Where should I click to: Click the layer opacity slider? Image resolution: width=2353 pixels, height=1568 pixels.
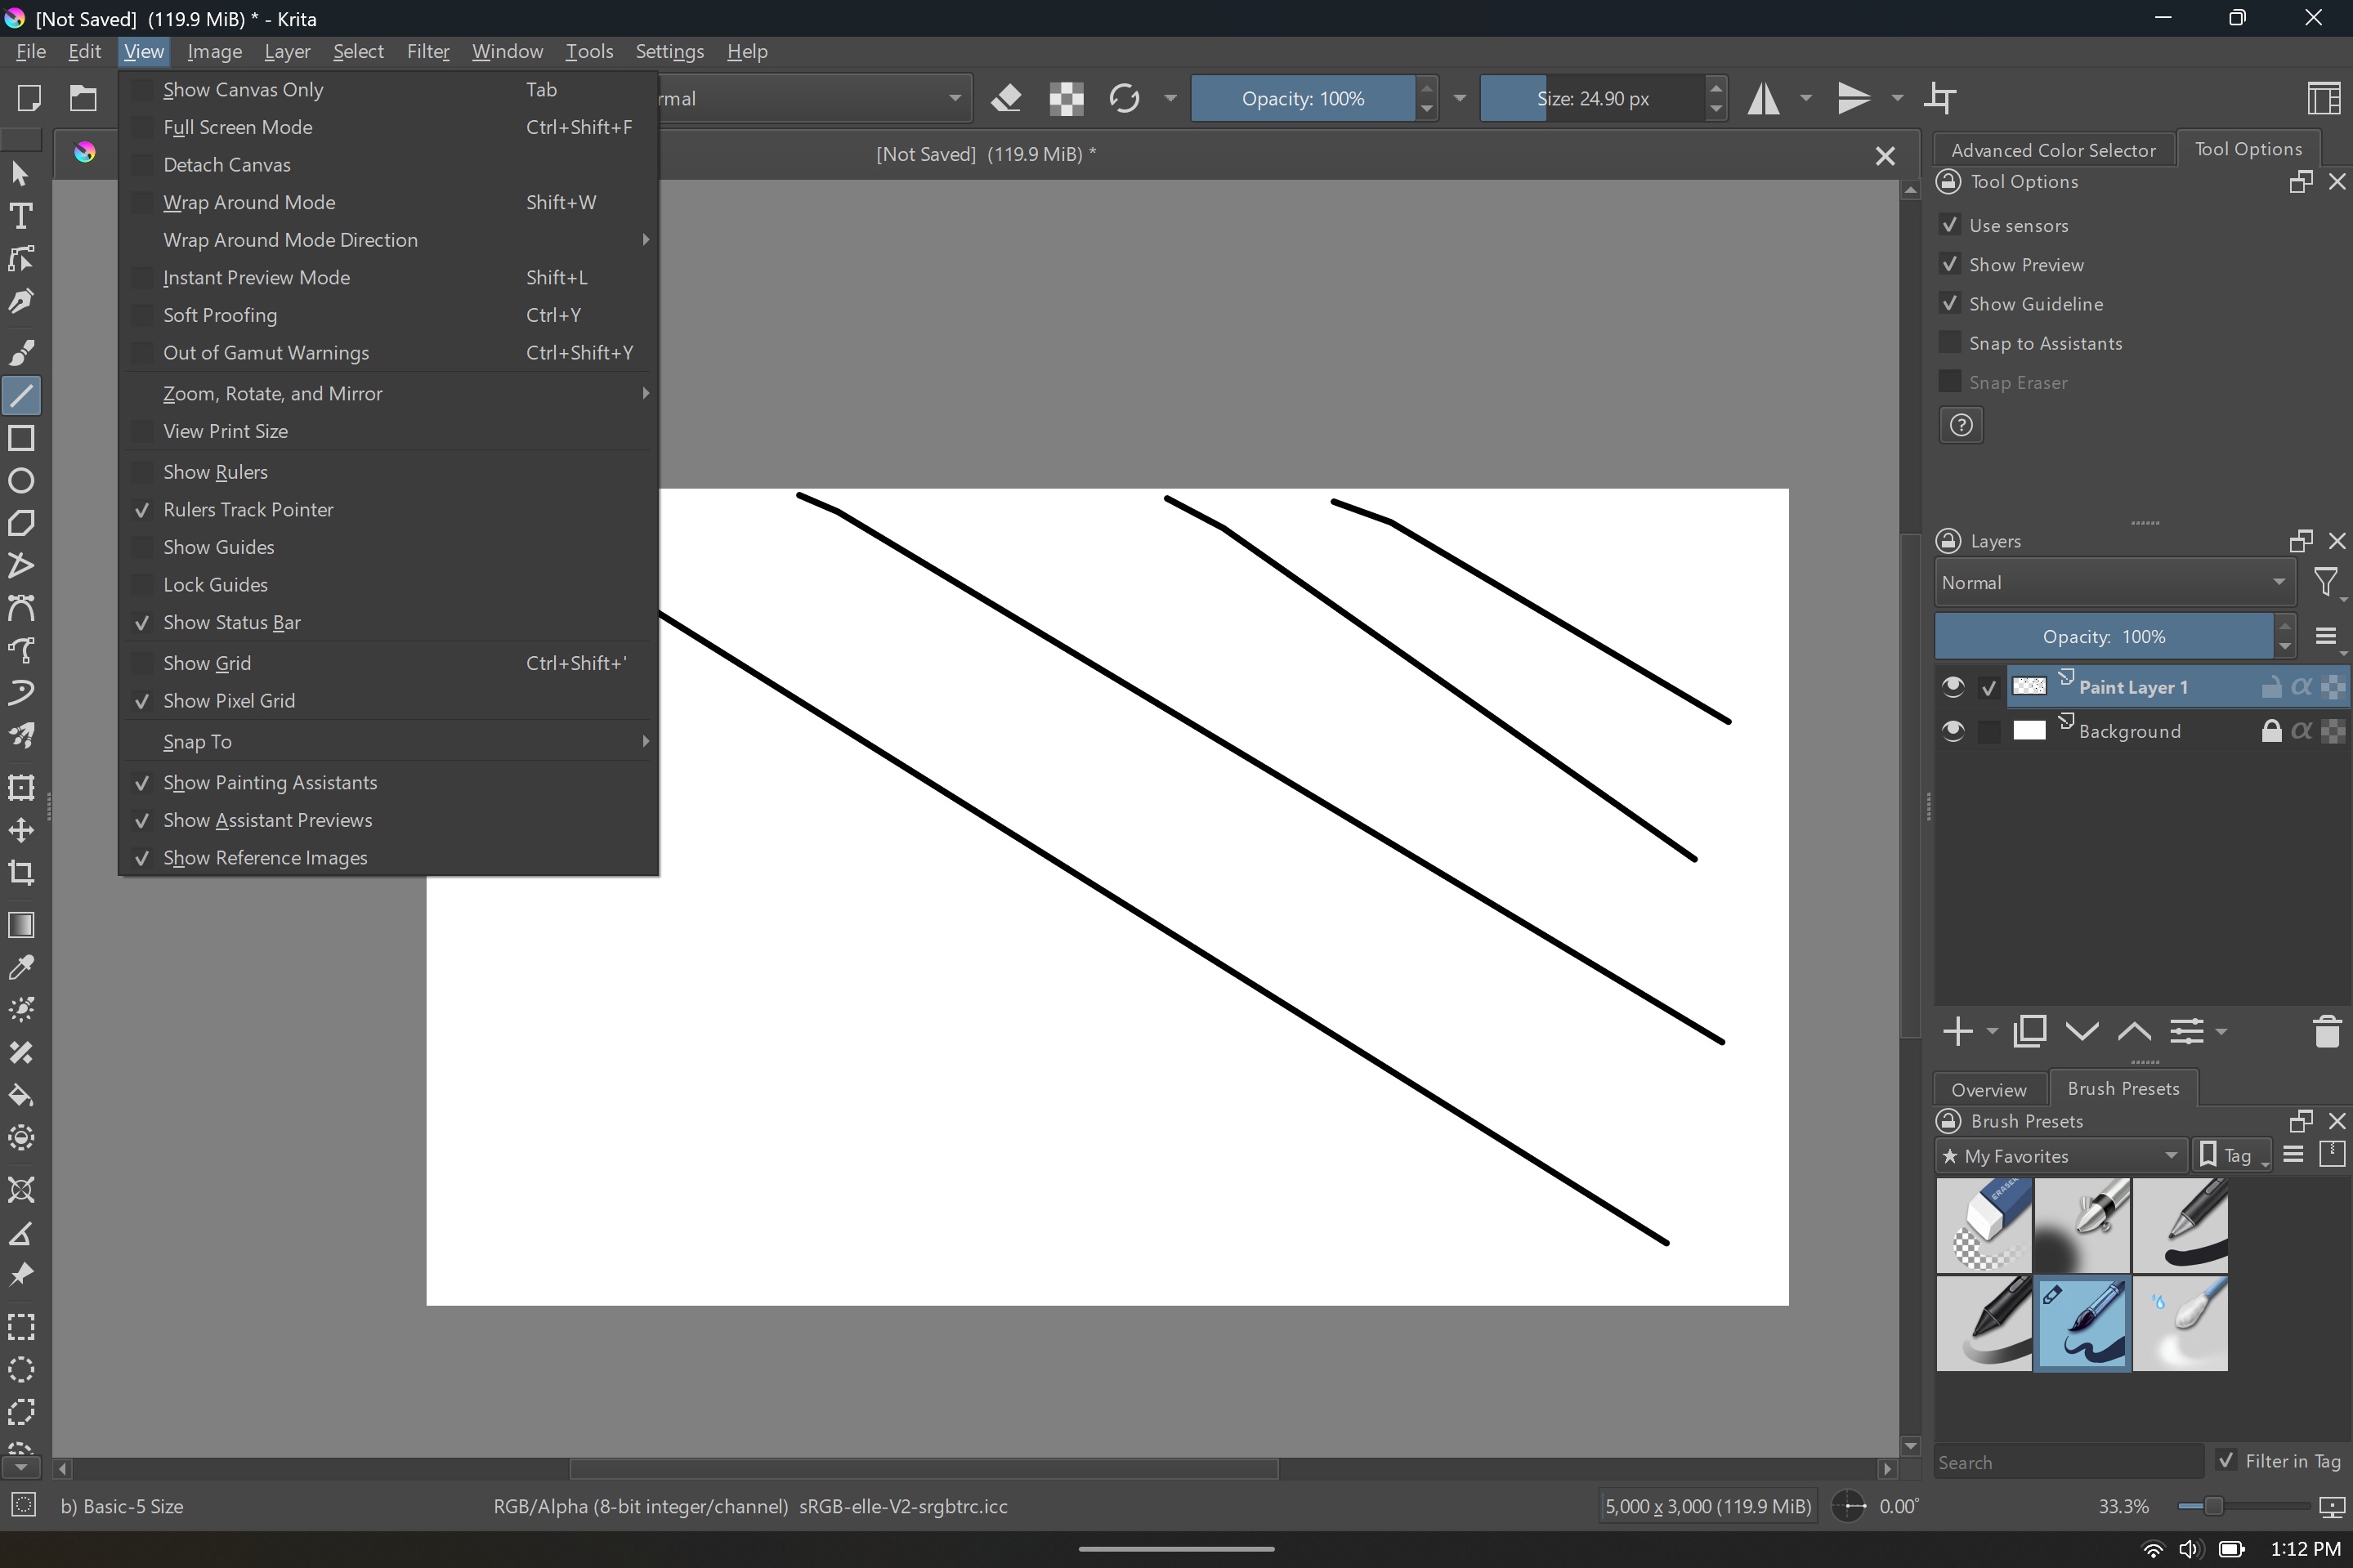2113,636
